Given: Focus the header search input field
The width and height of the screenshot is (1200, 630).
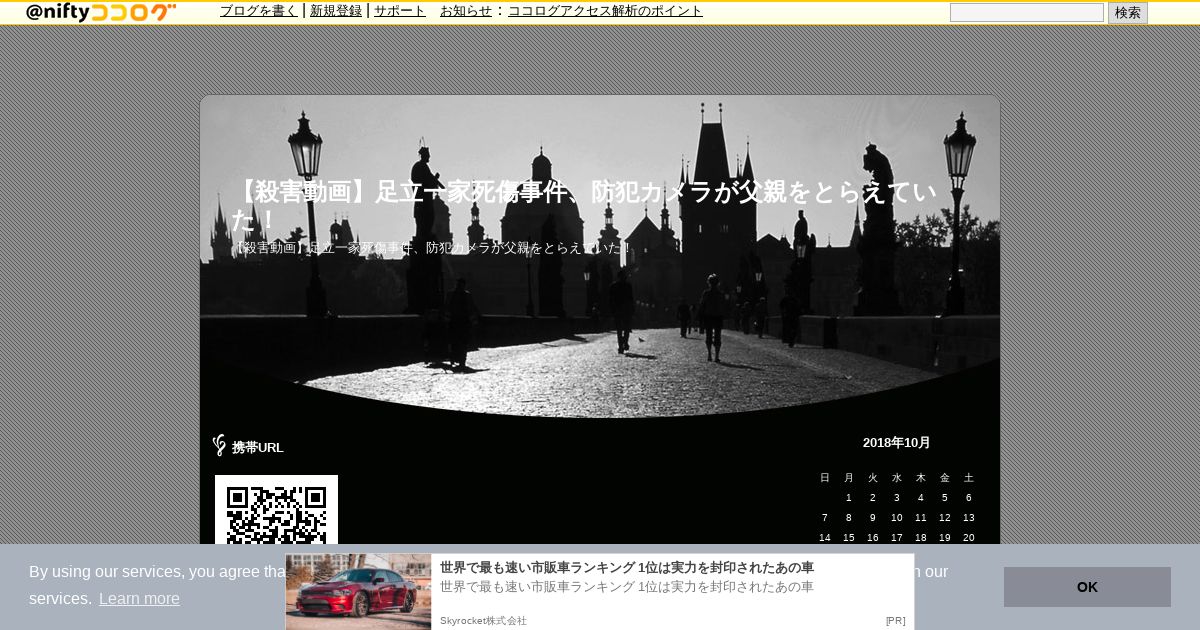Looking at the screenshot, I should click(1027, 12).
